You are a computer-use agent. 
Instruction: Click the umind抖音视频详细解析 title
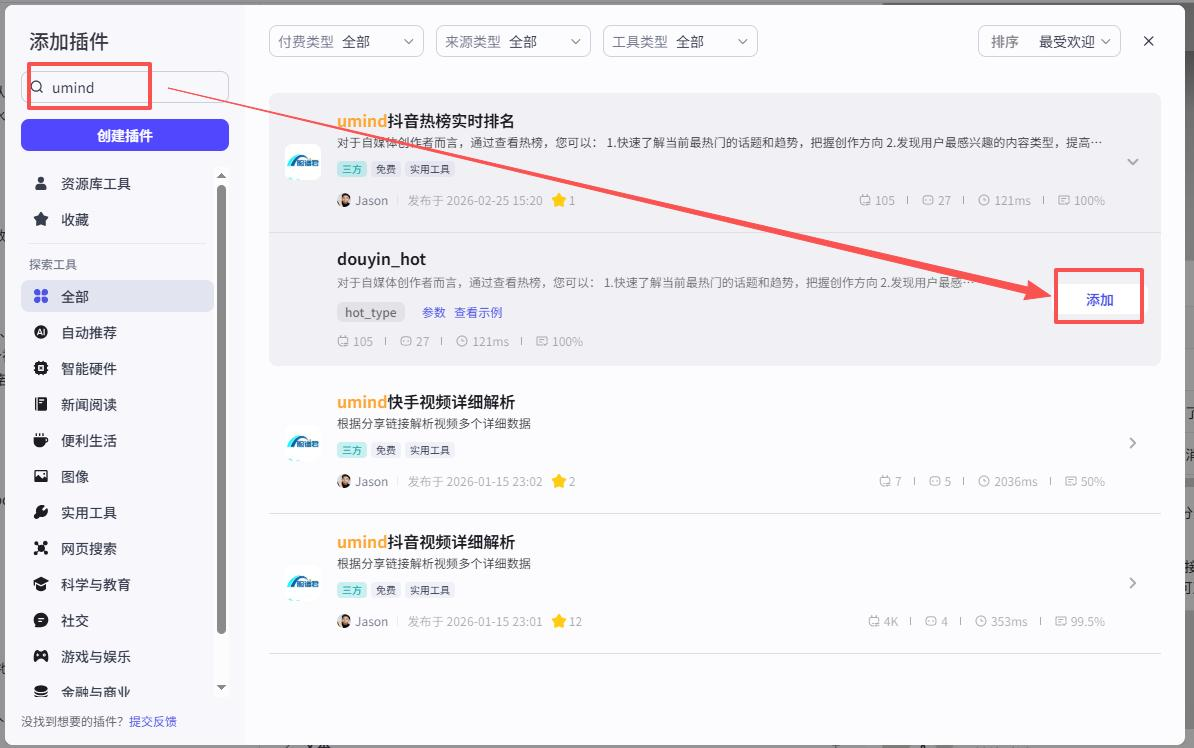(x=426, y=542)
